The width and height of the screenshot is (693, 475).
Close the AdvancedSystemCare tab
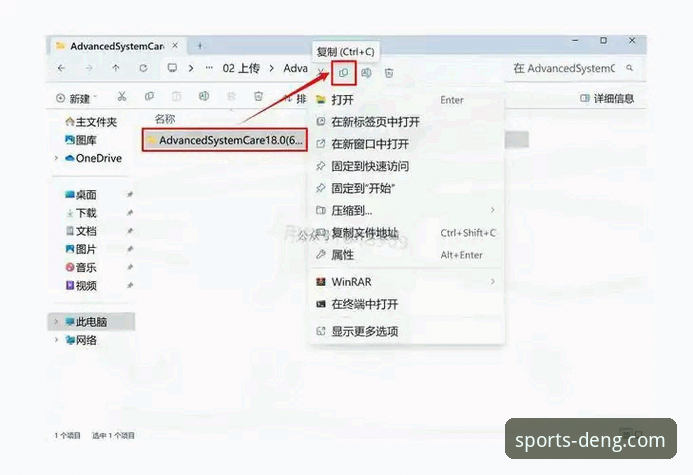tap(175, 46)
